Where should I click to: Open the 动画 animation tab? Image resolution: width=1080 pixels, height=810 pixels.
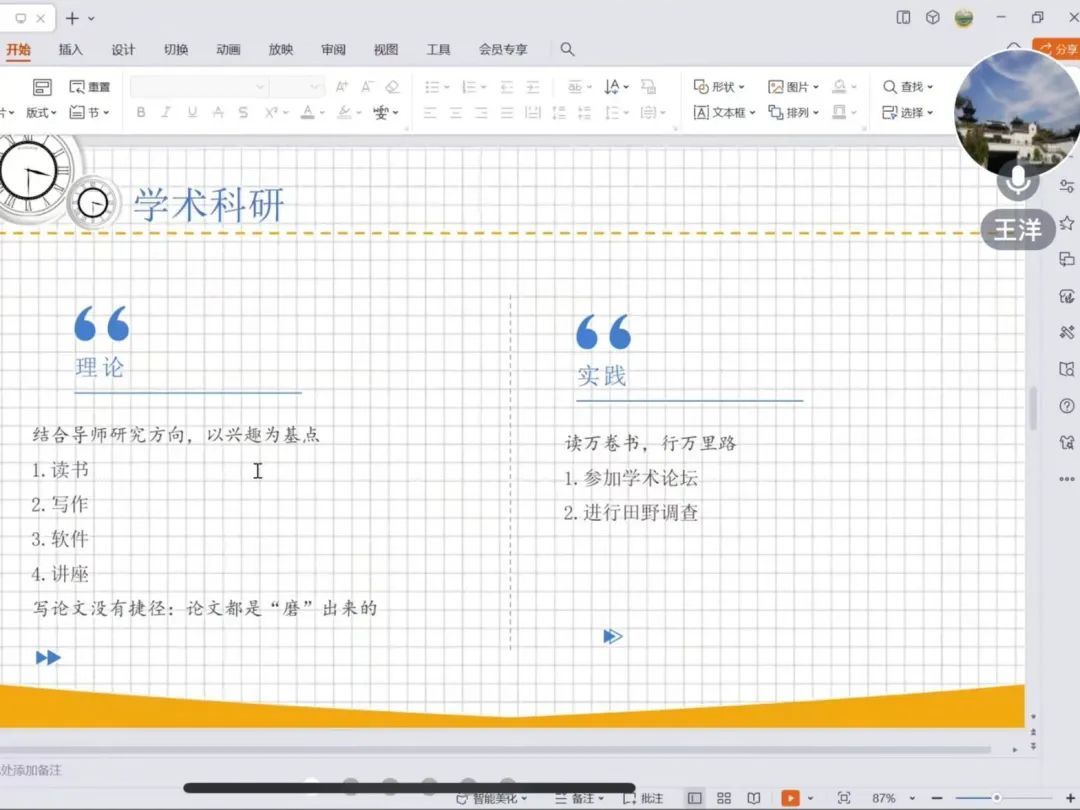(x=228, y=49)
